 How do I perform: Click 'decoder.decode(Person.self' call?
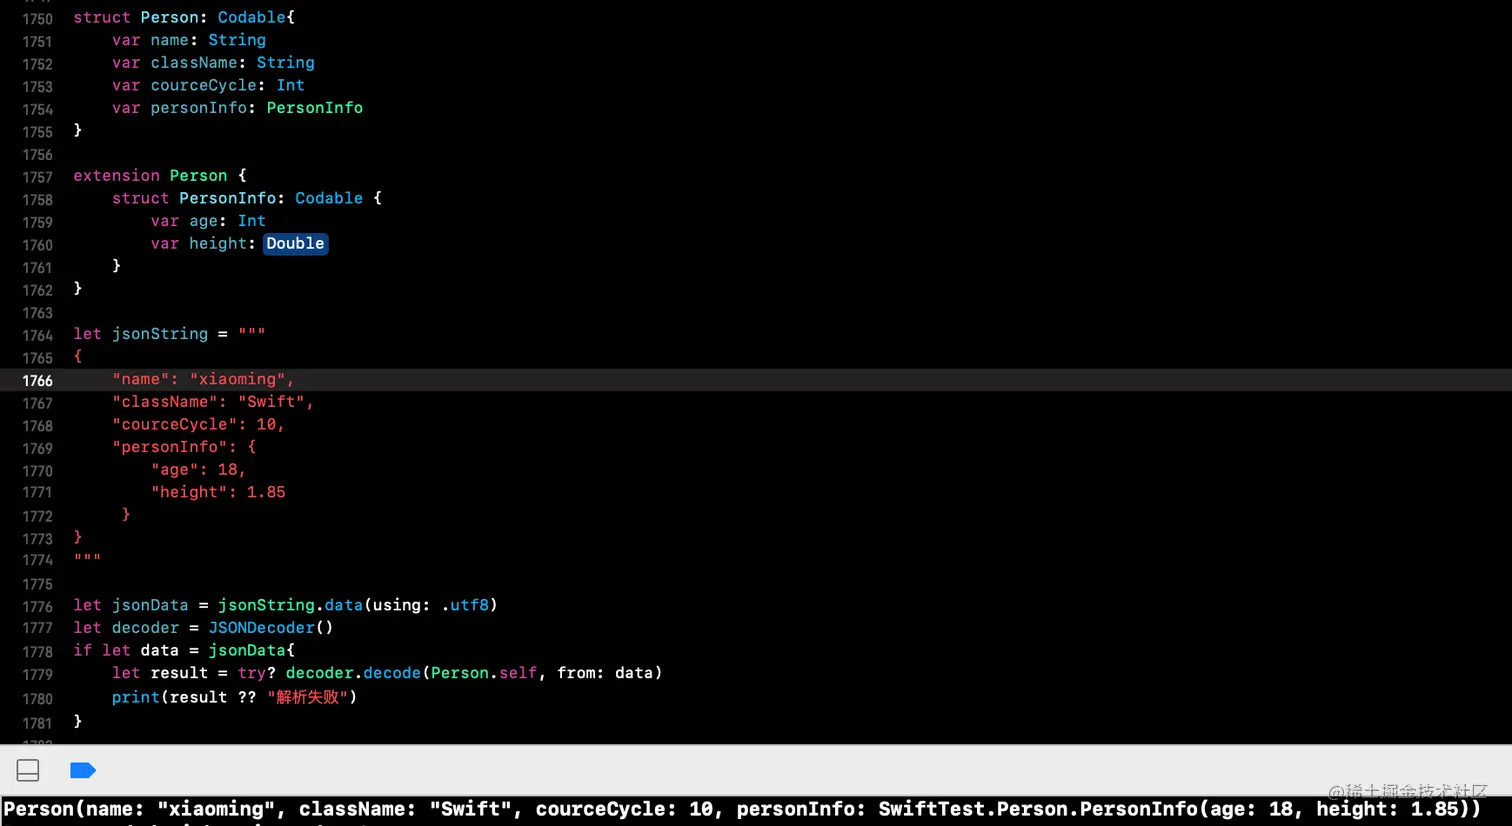411,673
